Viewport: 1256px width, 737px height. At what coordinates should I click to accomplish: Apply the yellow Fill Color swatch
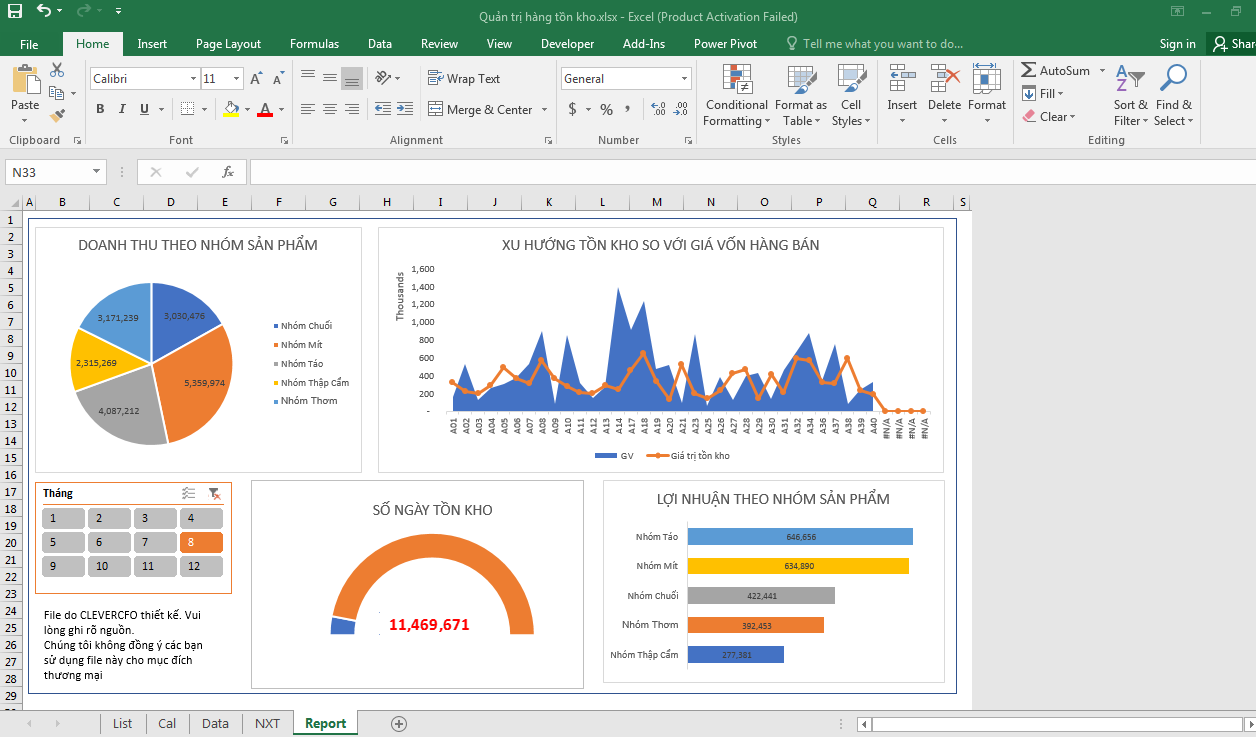point(231,109)
